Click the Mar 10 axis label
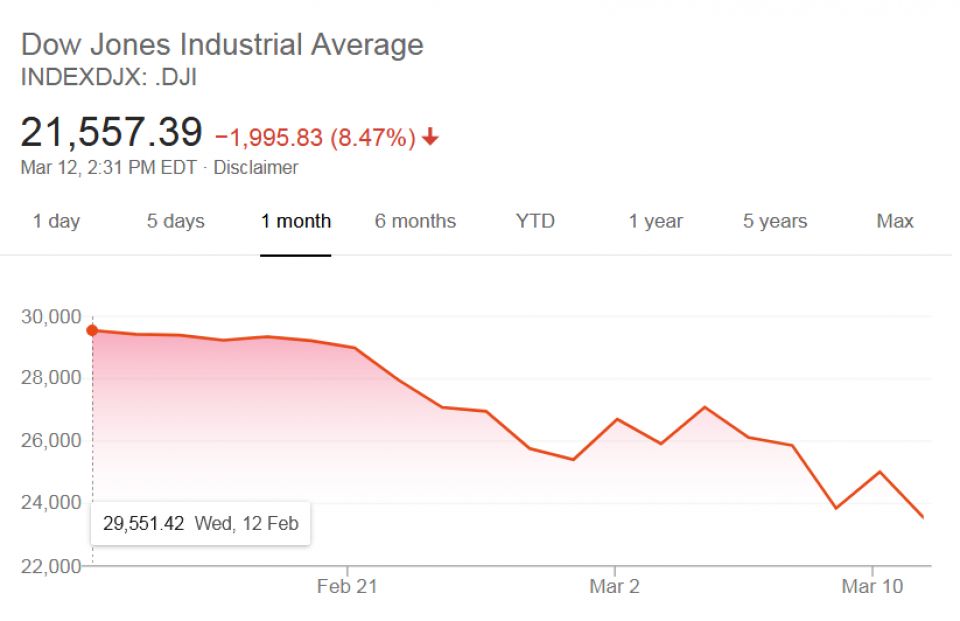Viewport: 960px width, 621px height. tap(873, 587)
